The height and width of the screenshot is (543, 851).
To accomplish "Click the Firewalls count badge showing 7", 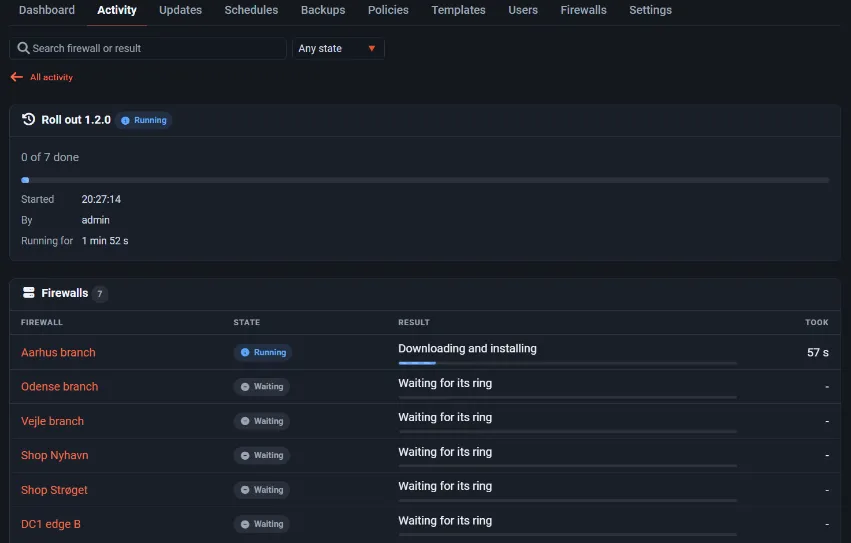I will [99, 294].
